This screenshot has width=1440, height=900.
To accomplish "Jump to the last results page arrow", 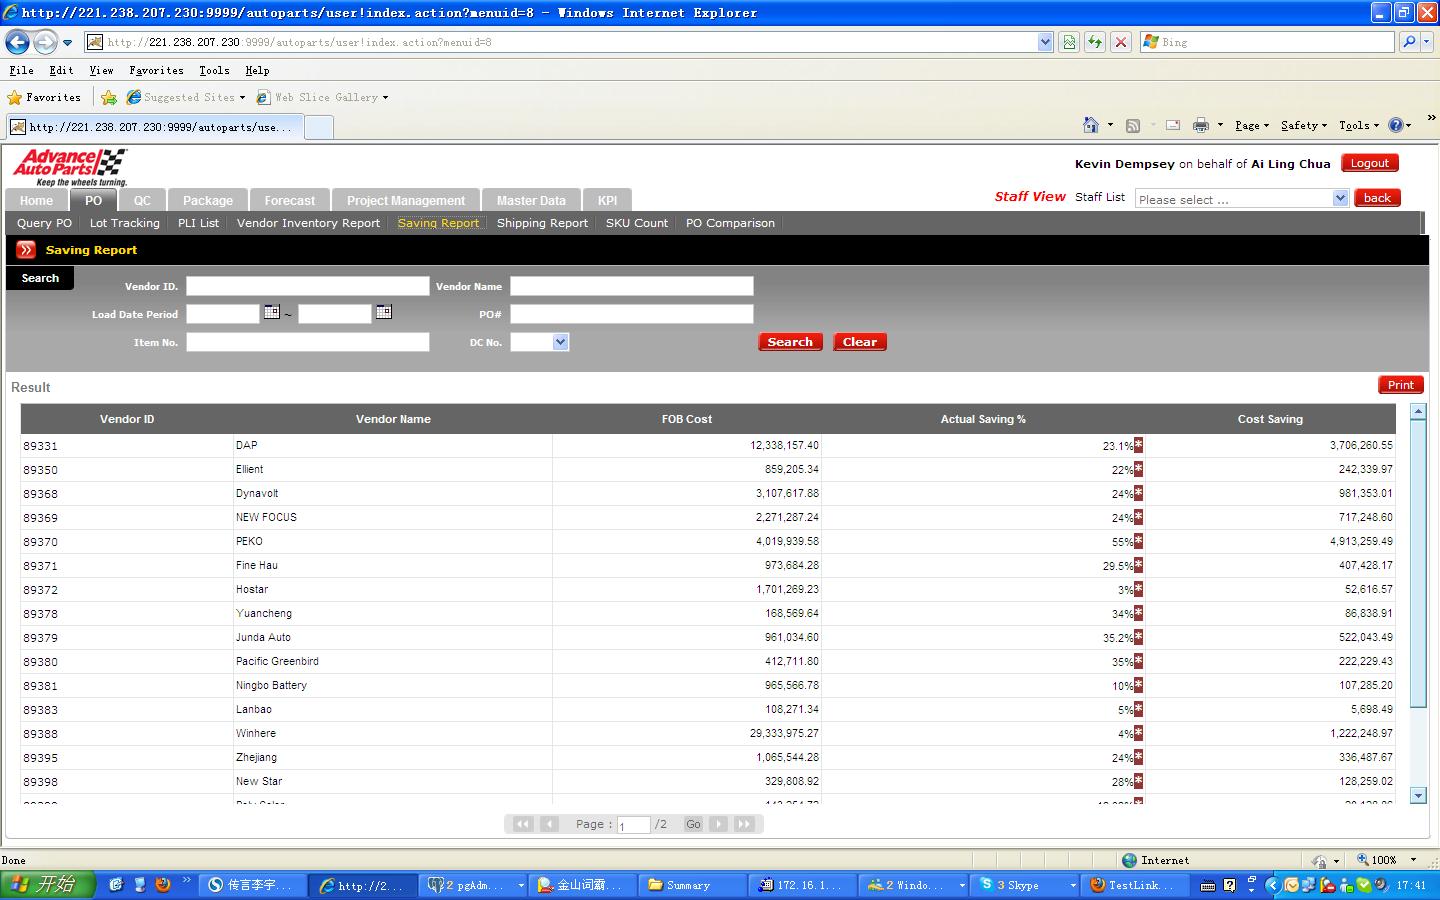I will [744, 824].
